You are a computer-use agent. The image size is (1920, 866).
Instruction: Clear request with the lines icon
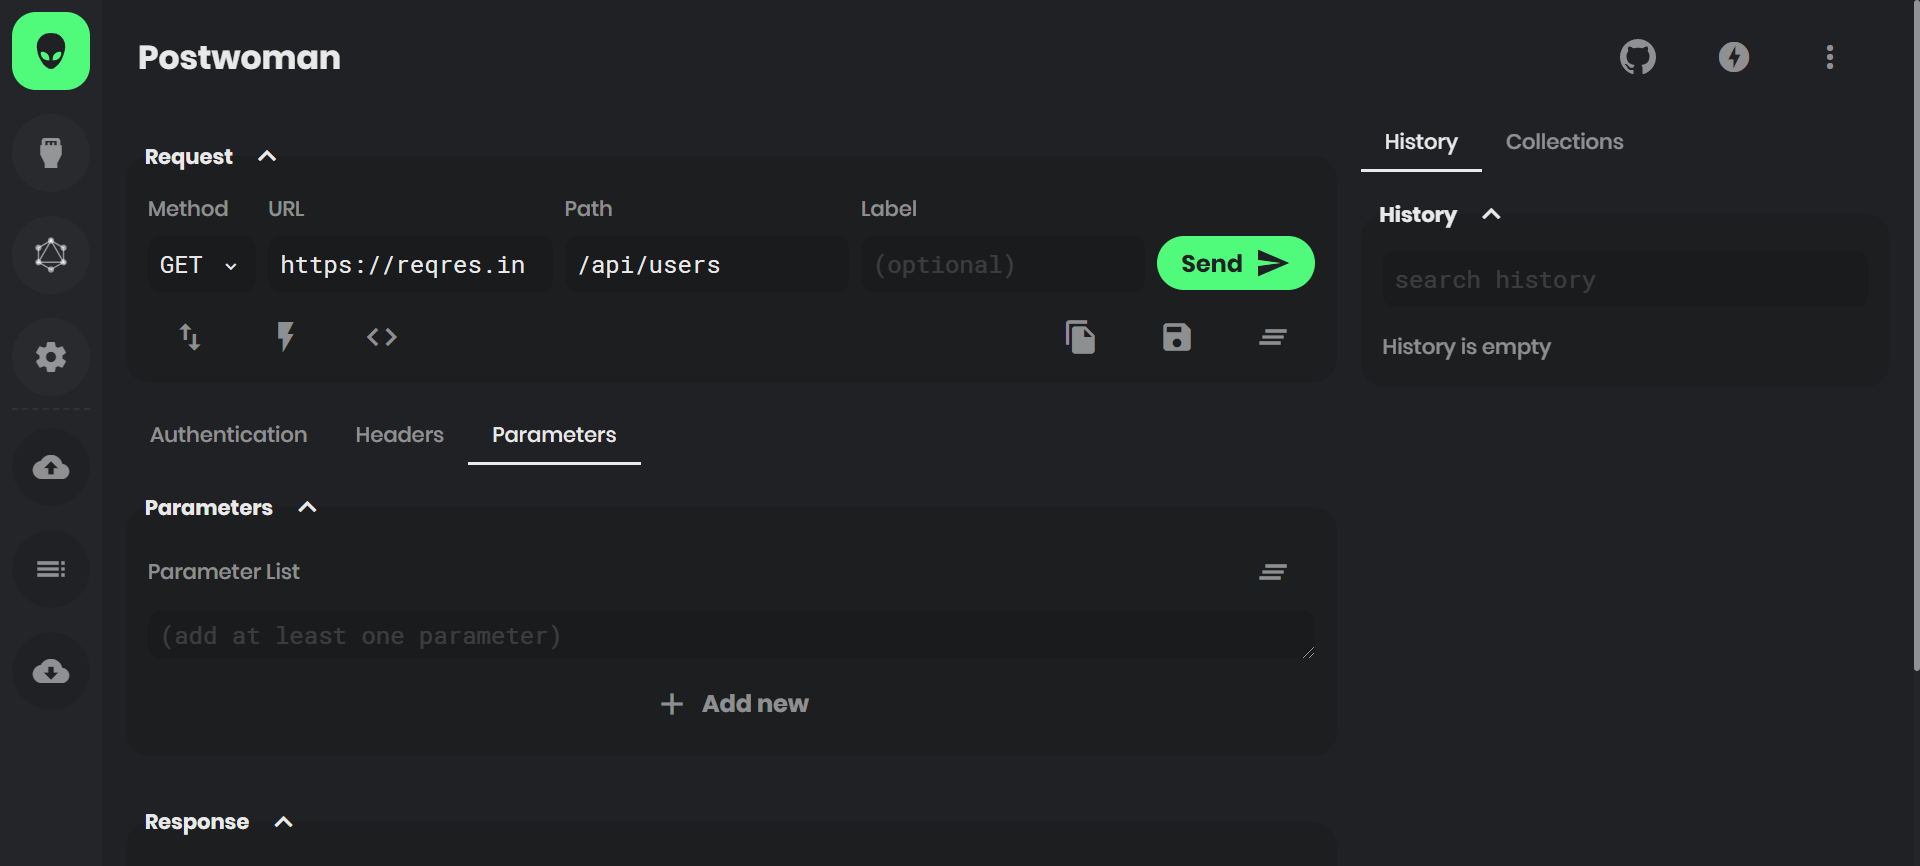(x=1273, y=337)
